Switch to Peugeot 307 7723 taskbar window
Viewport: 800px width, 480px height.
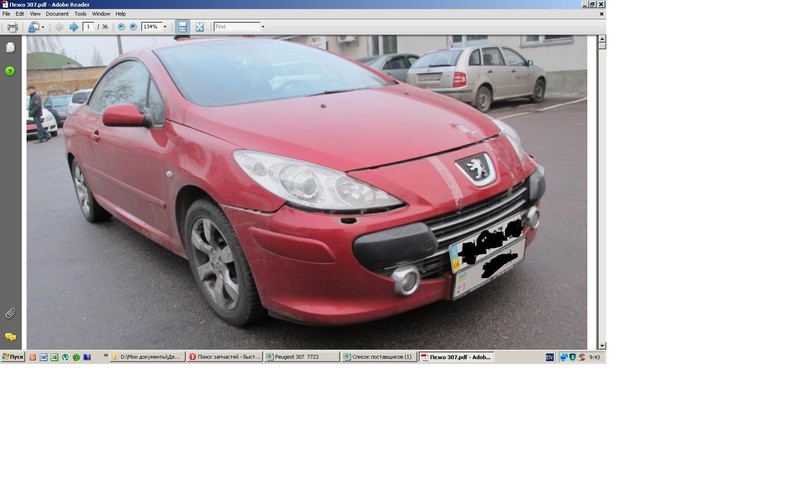301,357
